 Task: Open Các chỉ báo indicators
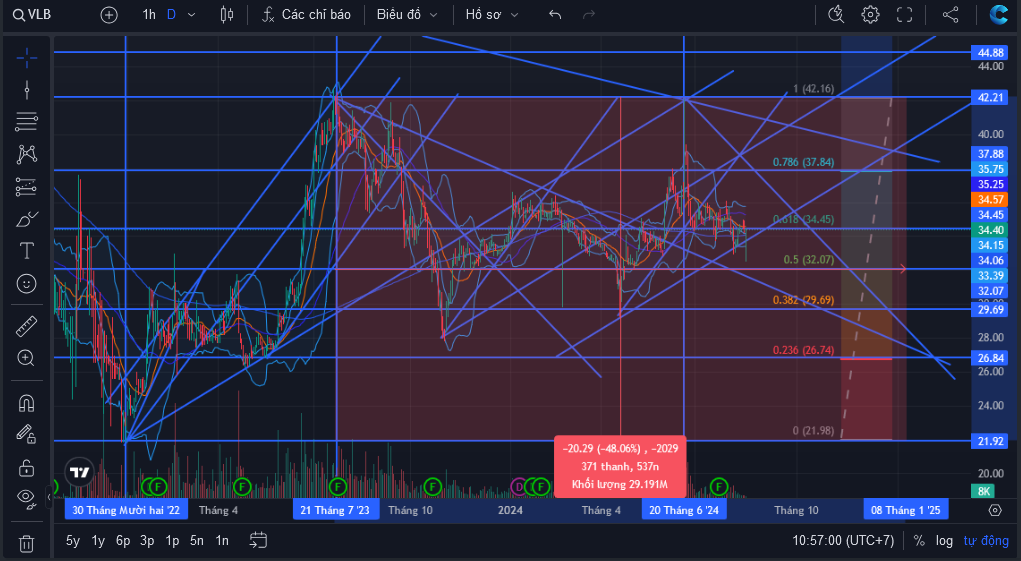pos(306,14)
